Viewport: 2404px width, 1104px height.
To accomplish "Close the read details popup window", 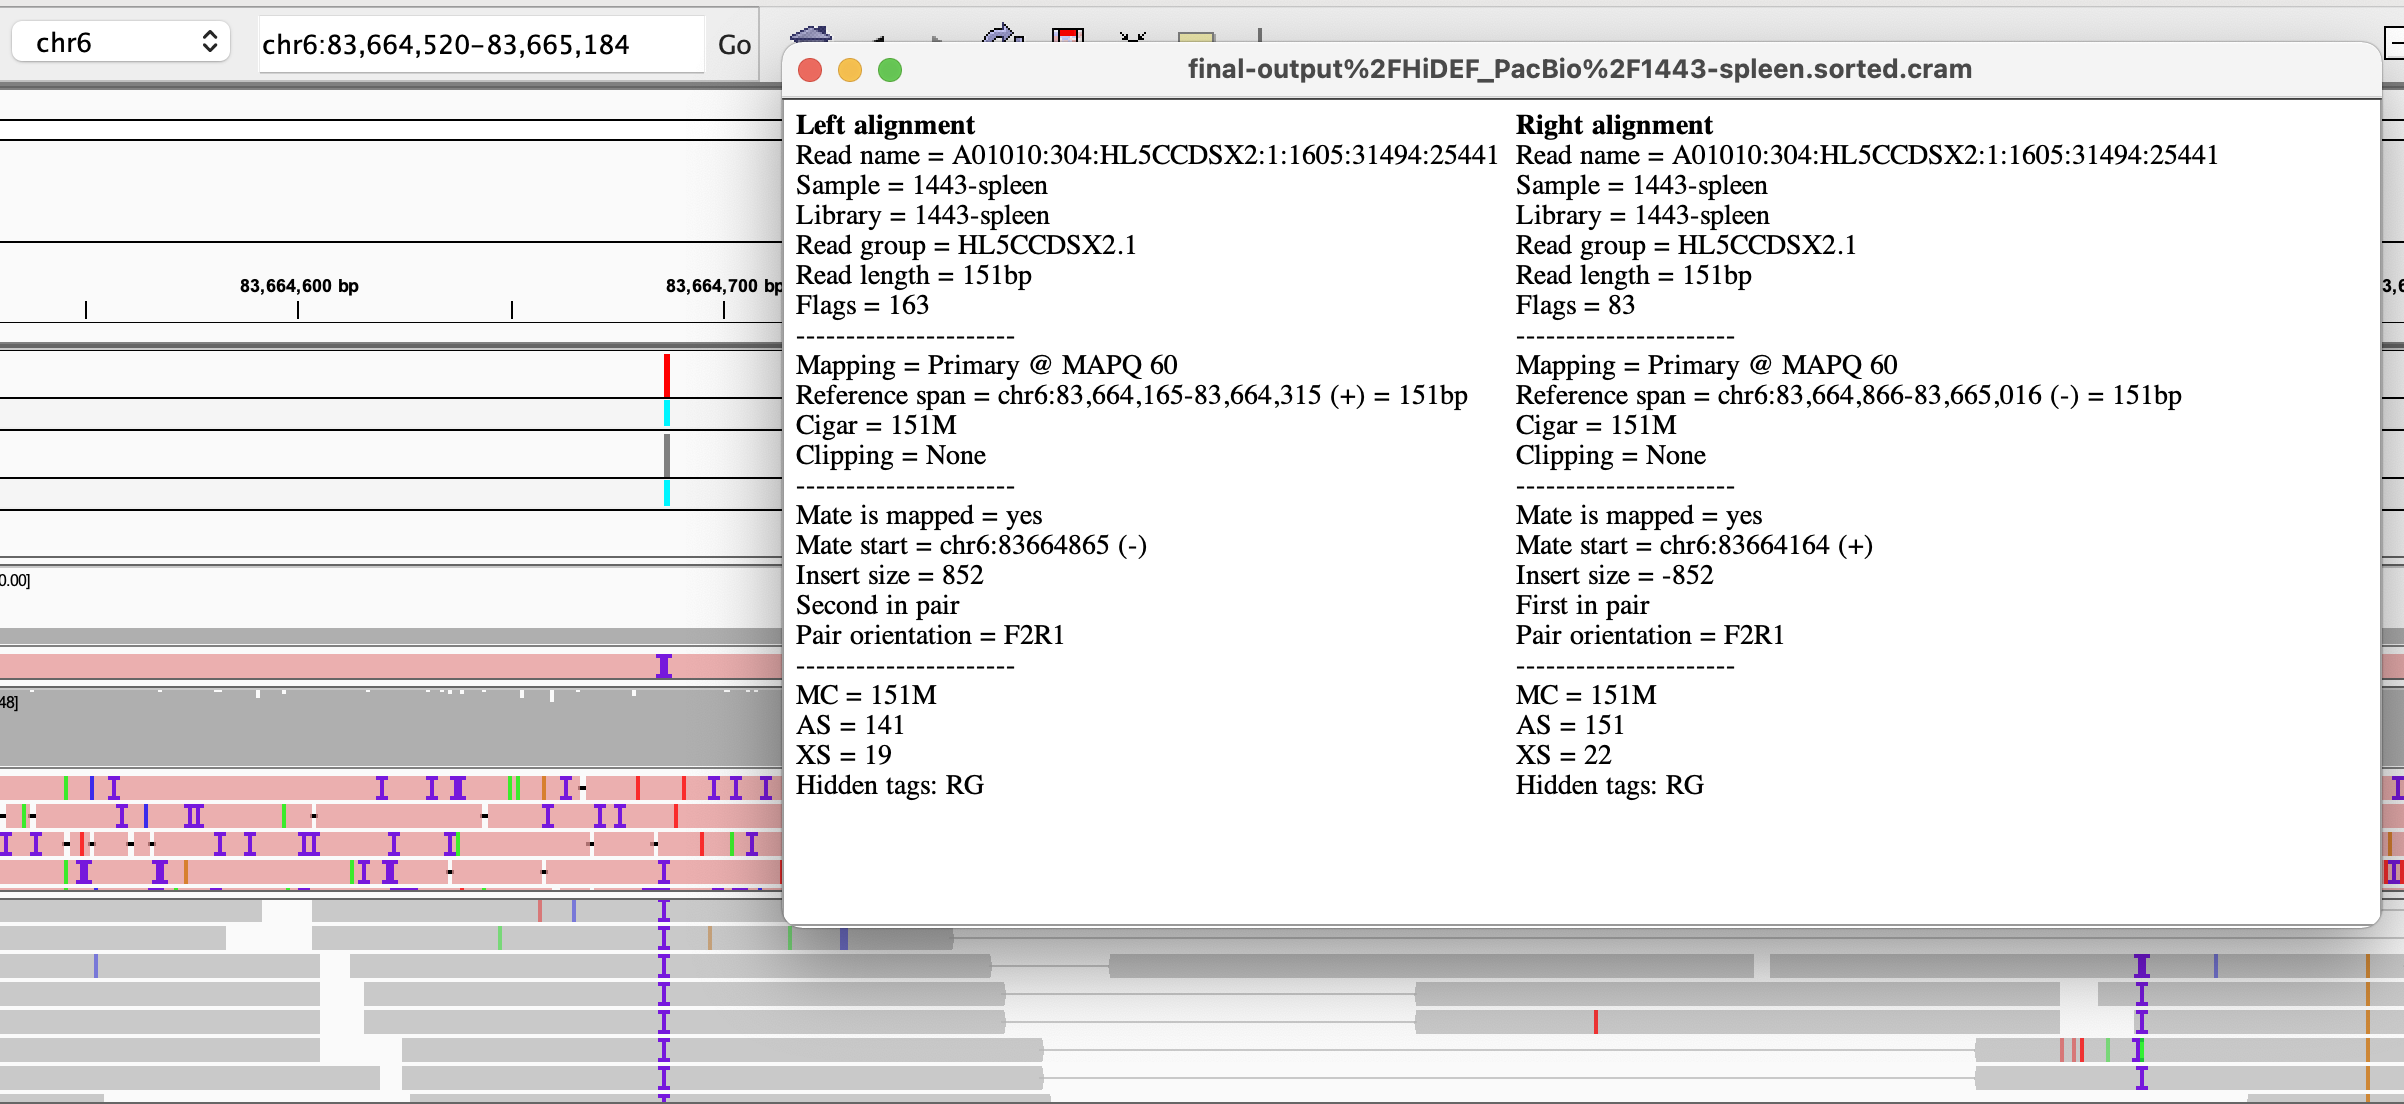I will click(x=812, y=70).
